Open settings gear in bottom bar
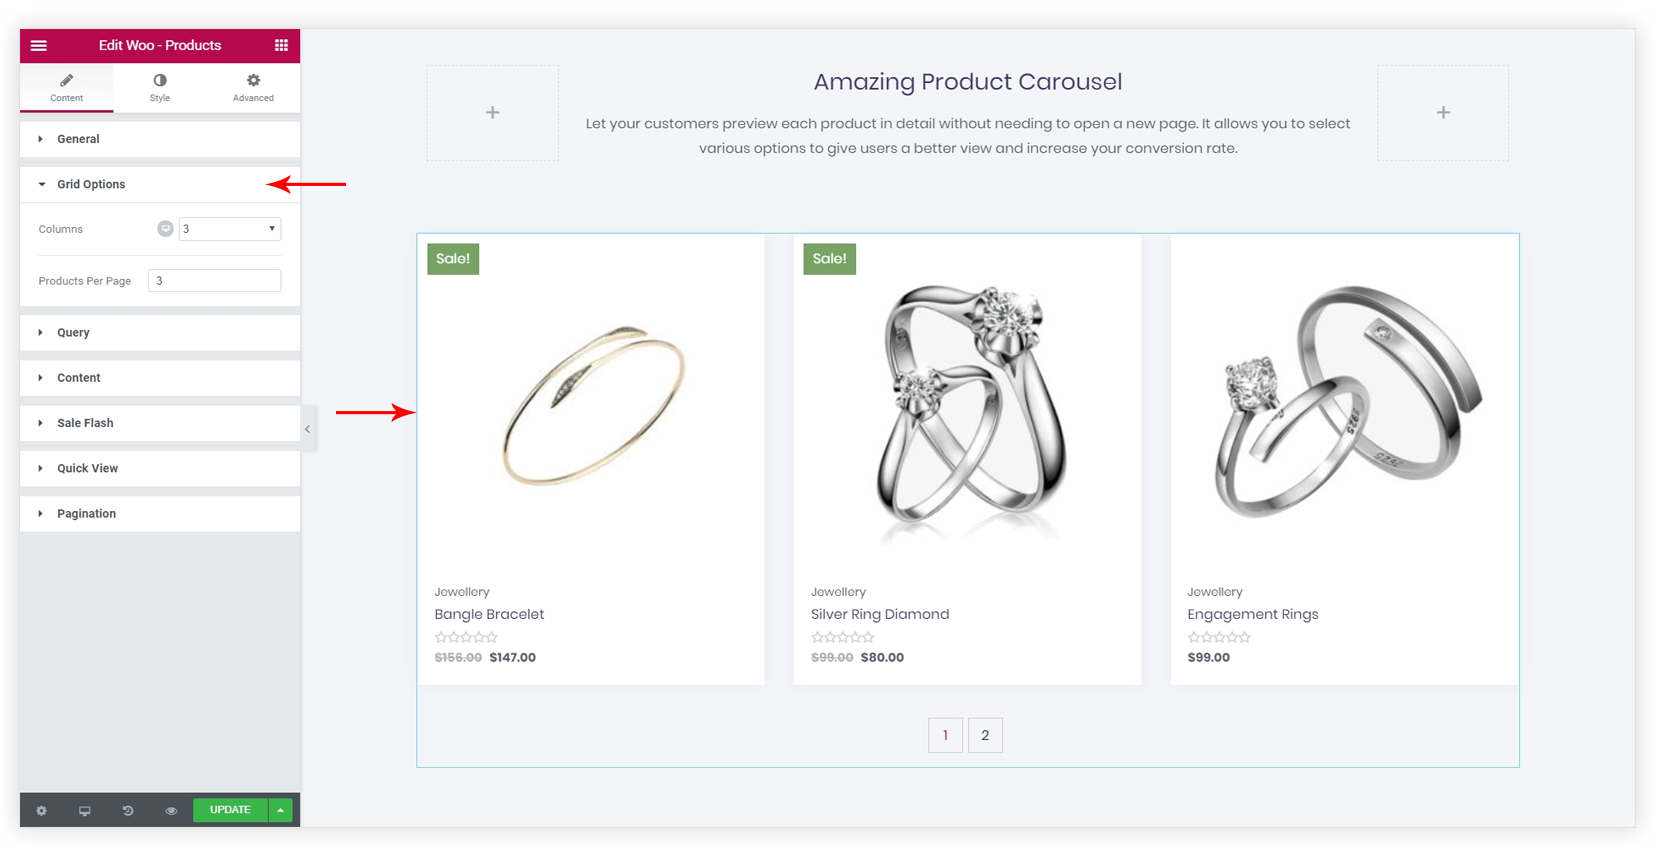Viewport: 1655px width, 847px height. tap(42, 811)
